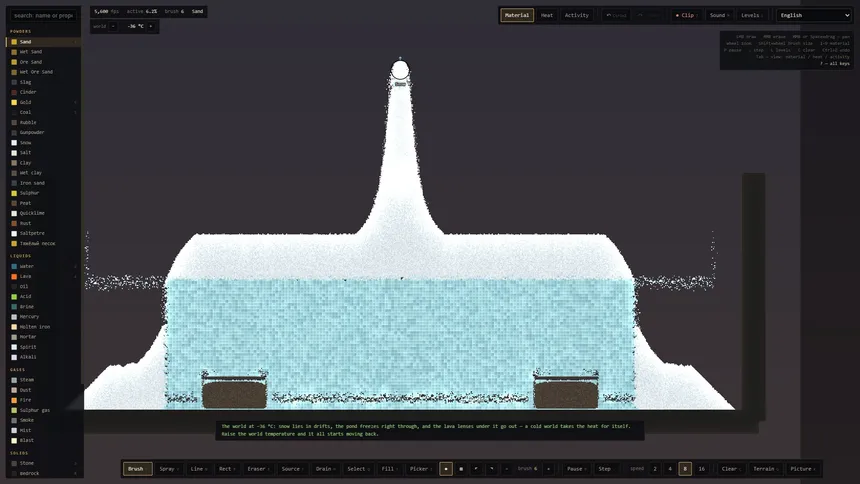
Task: Set simulation speed to 16
Action: coord(701,469)
